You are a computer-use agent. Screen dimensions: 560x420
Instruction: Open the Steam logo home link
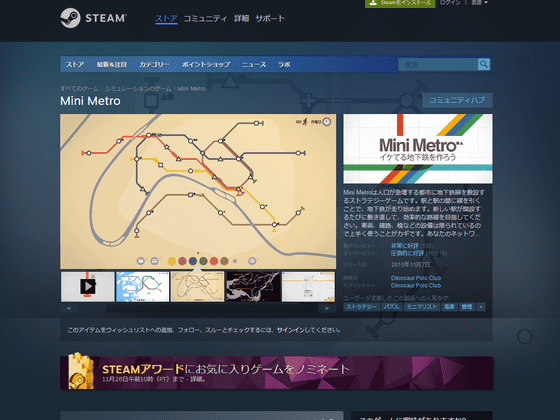click(x=94, y=18)
